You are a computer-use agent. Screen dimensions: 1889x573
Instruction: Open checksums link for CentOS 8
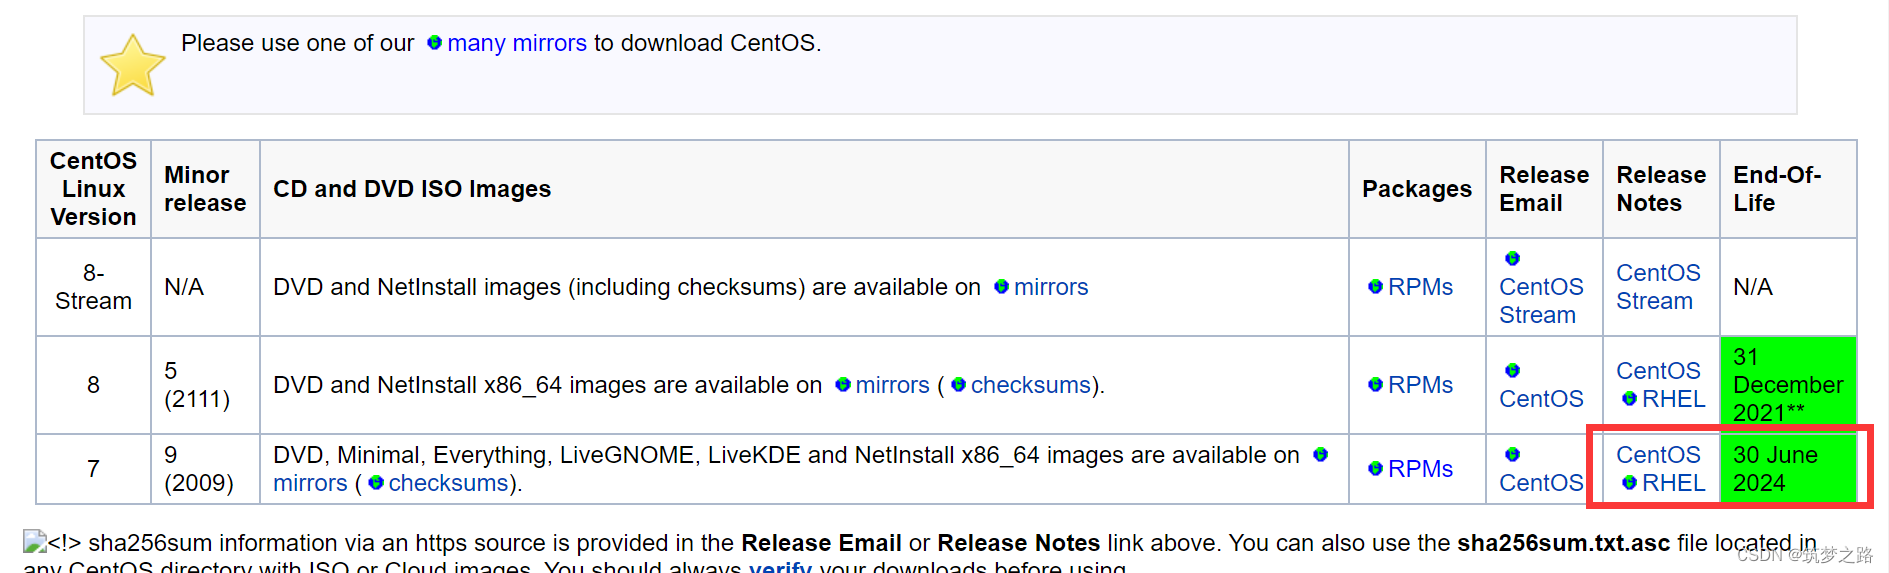pyautogui.click(x=1031, y=385)
